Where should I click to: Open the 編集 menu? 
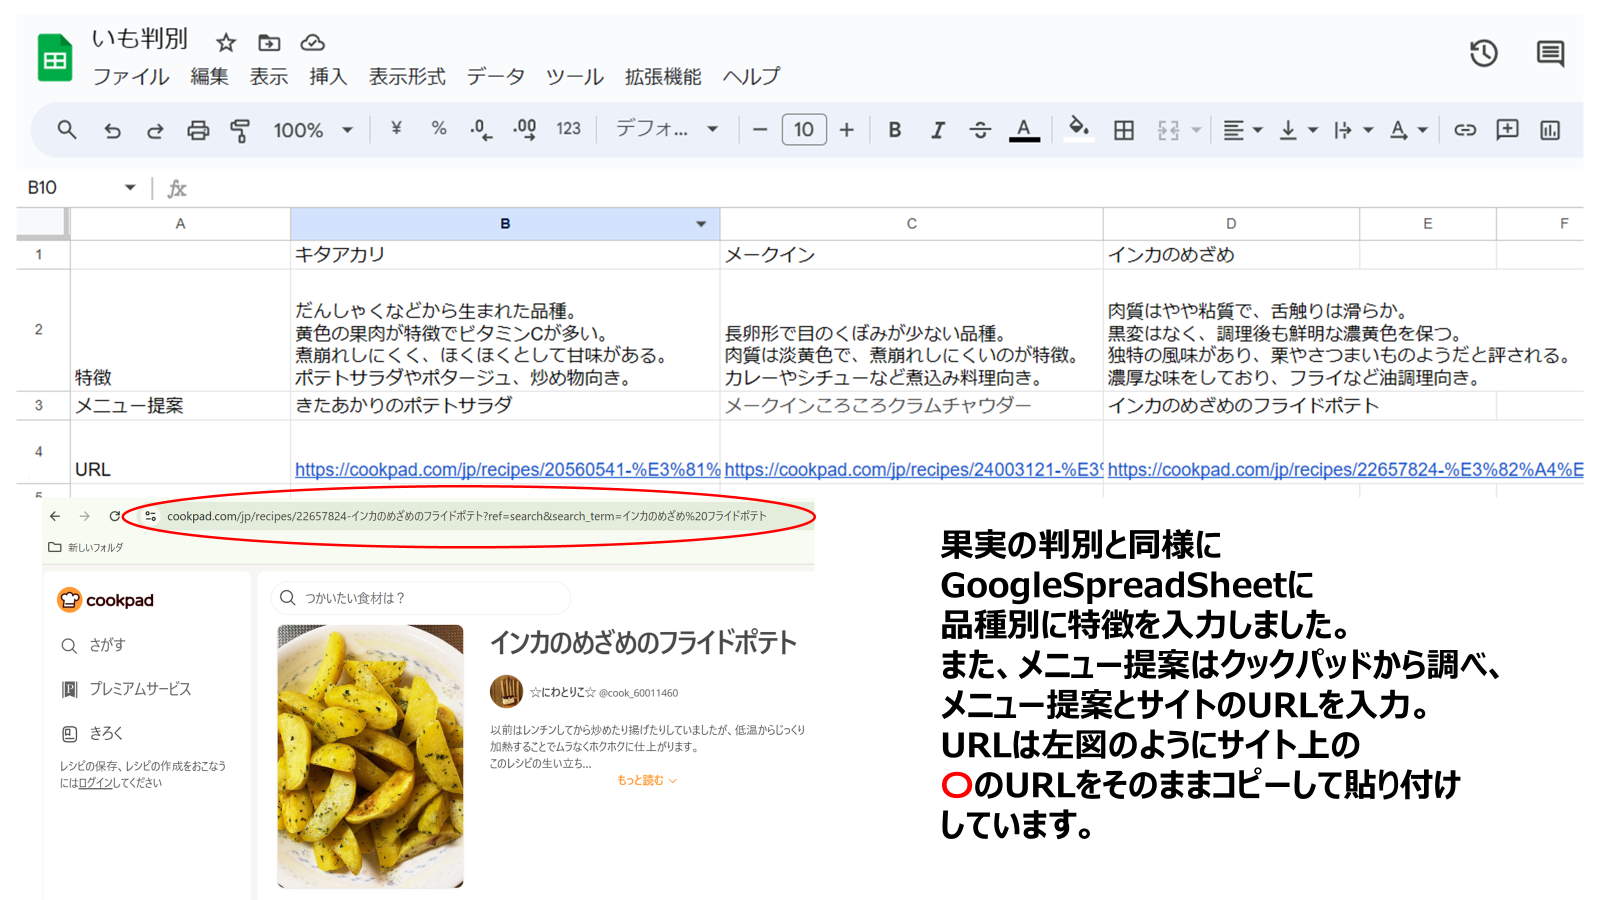(210, 77)
